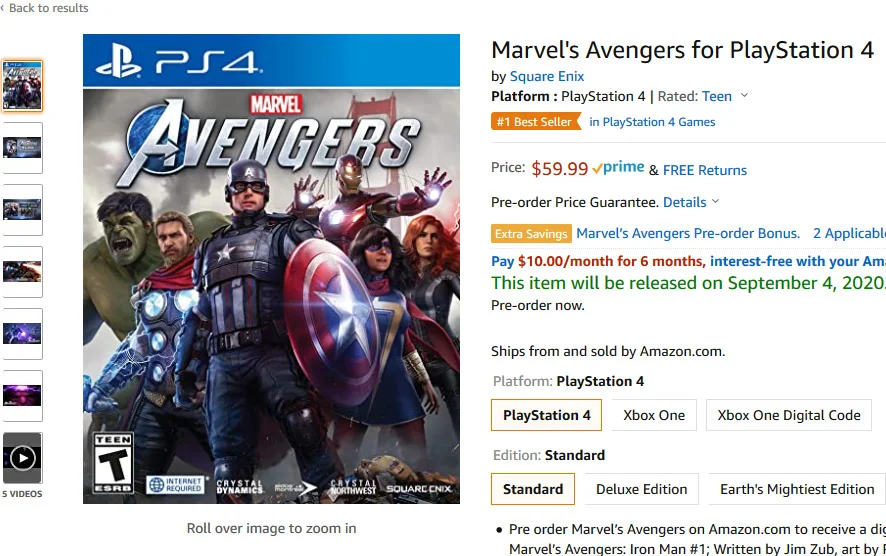Viewport: 886px width, 556px height.
Task: Play the product videos thumbnail
Action: 23,458
